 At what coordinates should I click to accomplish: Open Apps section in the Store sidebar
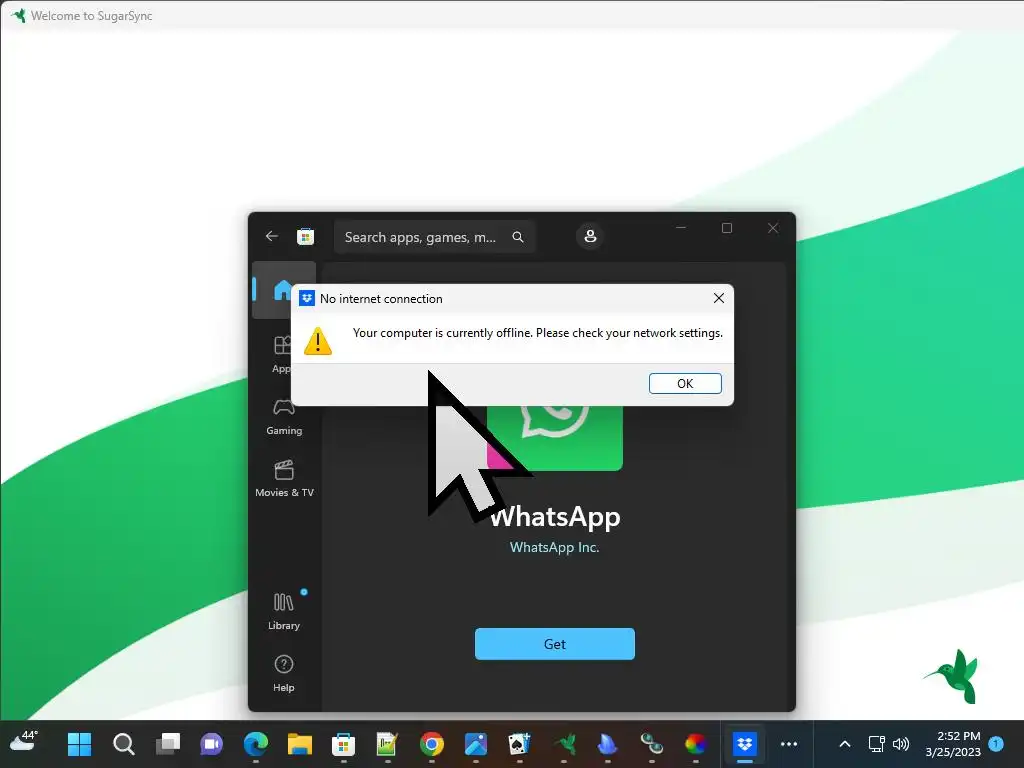click(283, 354)
